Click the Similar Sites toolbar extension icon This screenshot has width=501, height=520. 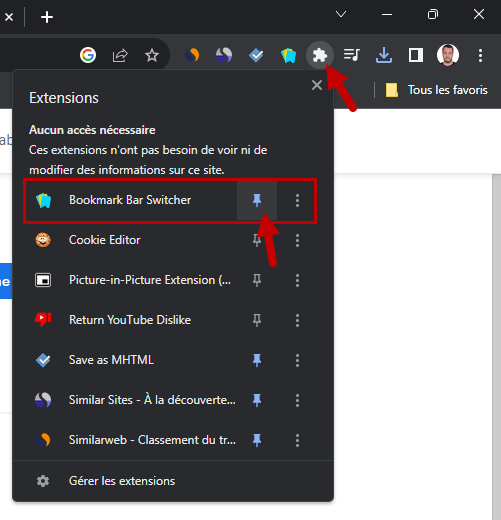pos(224,55)
